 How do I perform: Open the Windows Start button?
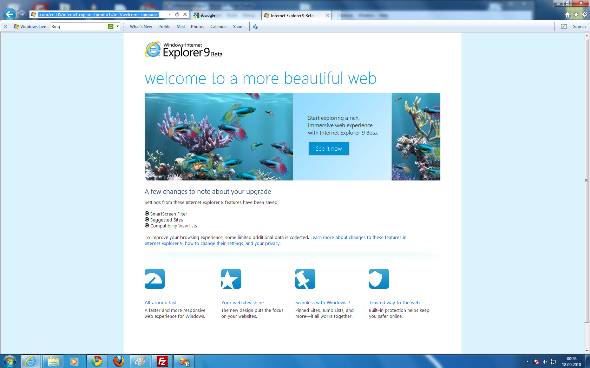[x=10, y=361]
